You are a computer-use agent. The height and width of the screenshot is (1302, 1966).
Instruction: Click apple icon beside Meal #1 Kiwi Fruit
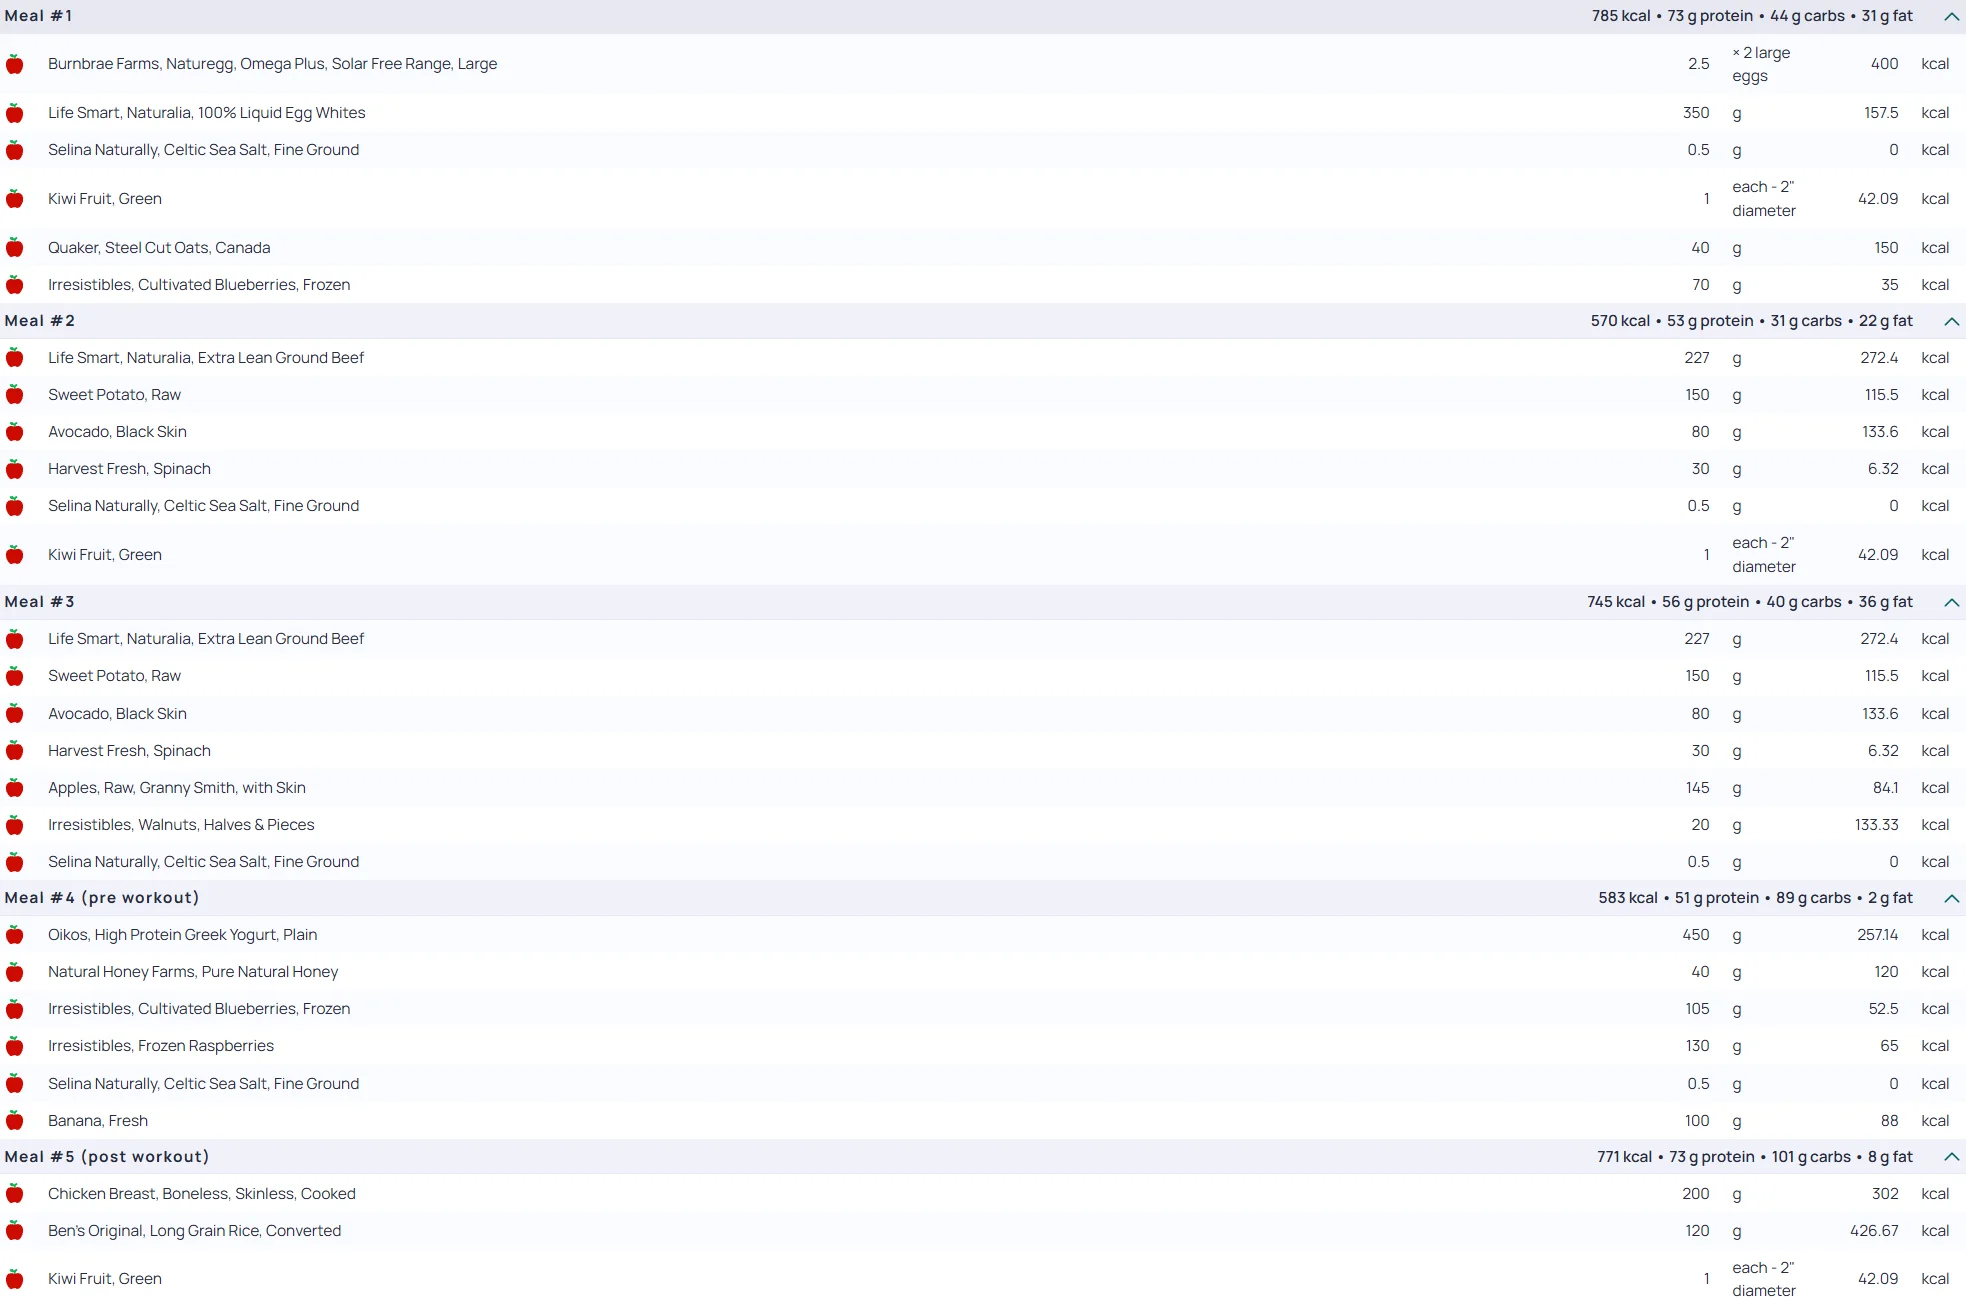pyautogui.click(x=15, y=199)
